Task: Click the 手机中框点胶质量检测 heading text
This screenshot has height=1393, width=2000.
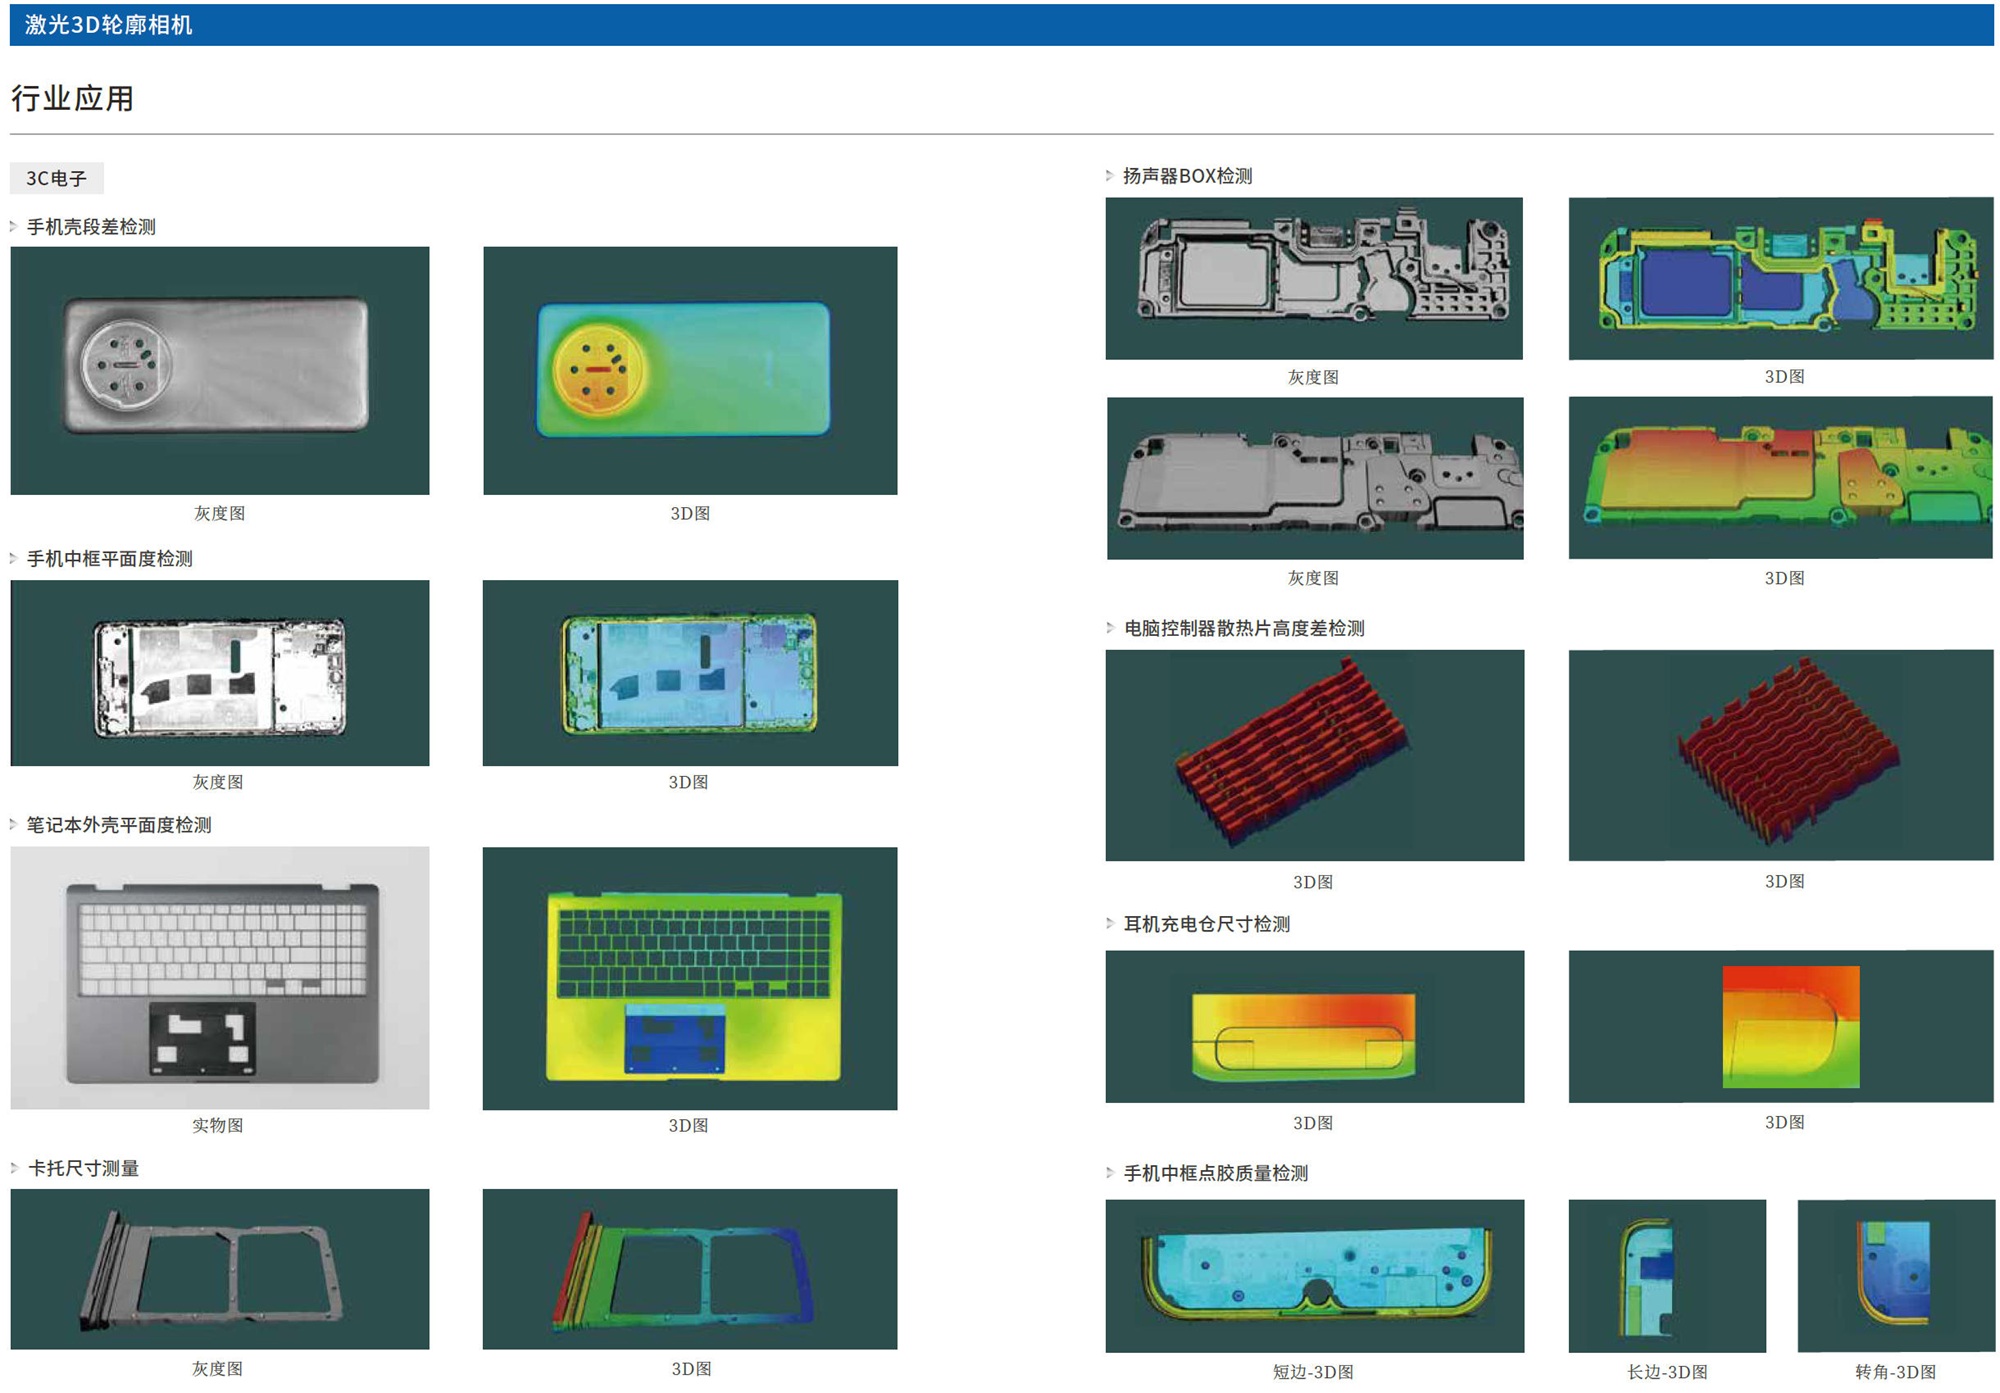Action: coord(1215,1173)
